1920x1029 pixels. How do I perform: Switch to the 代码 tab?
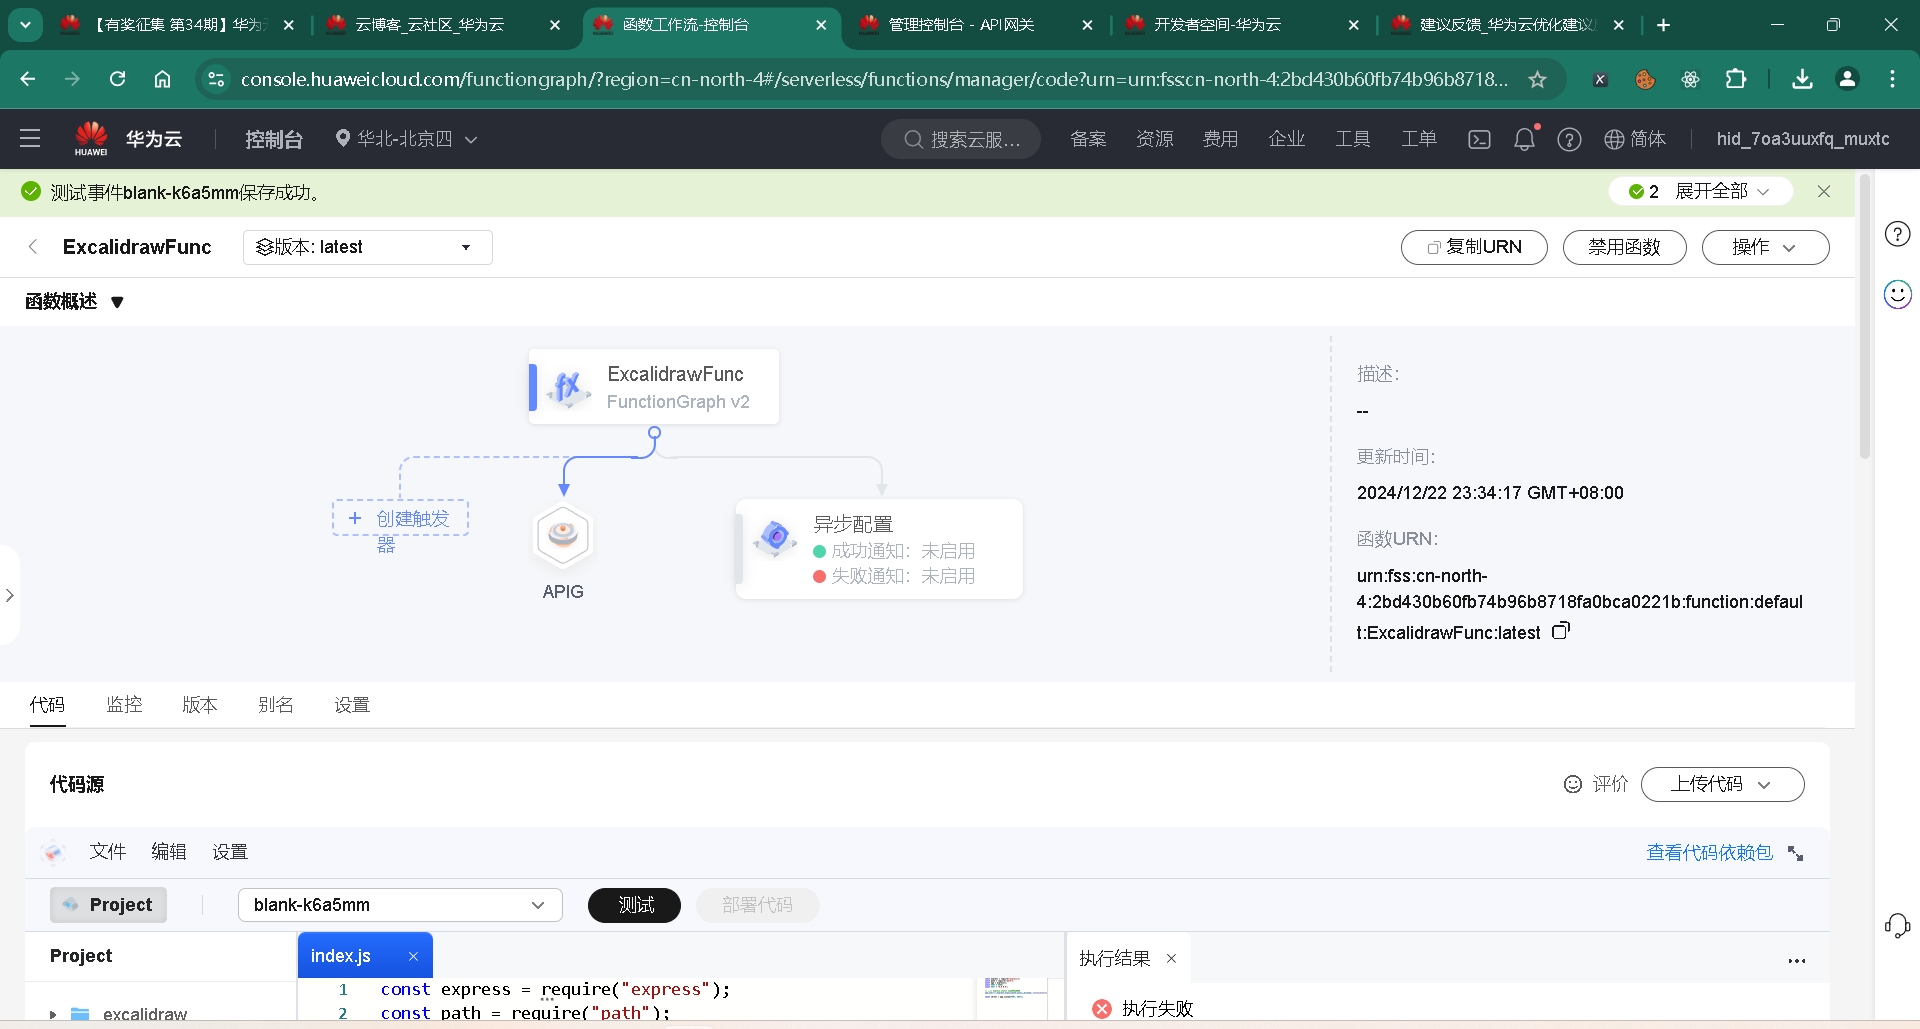click(x=47, y=705)
